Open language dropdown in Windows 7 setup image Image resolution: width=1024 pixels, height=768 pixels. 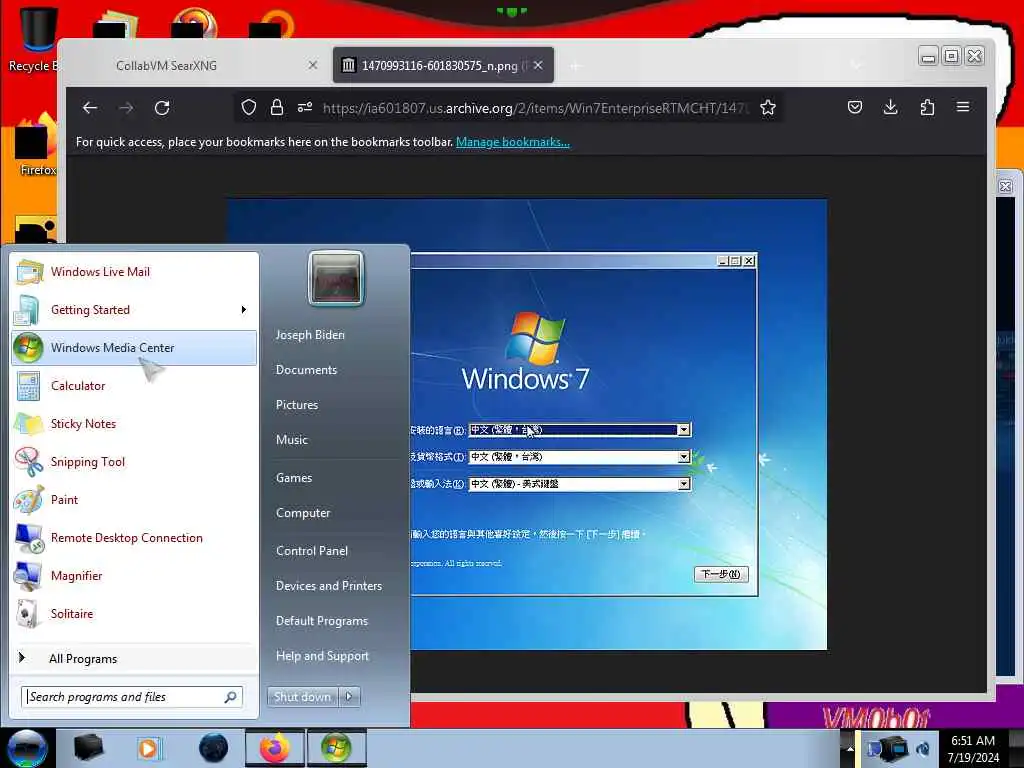(683, 430)
